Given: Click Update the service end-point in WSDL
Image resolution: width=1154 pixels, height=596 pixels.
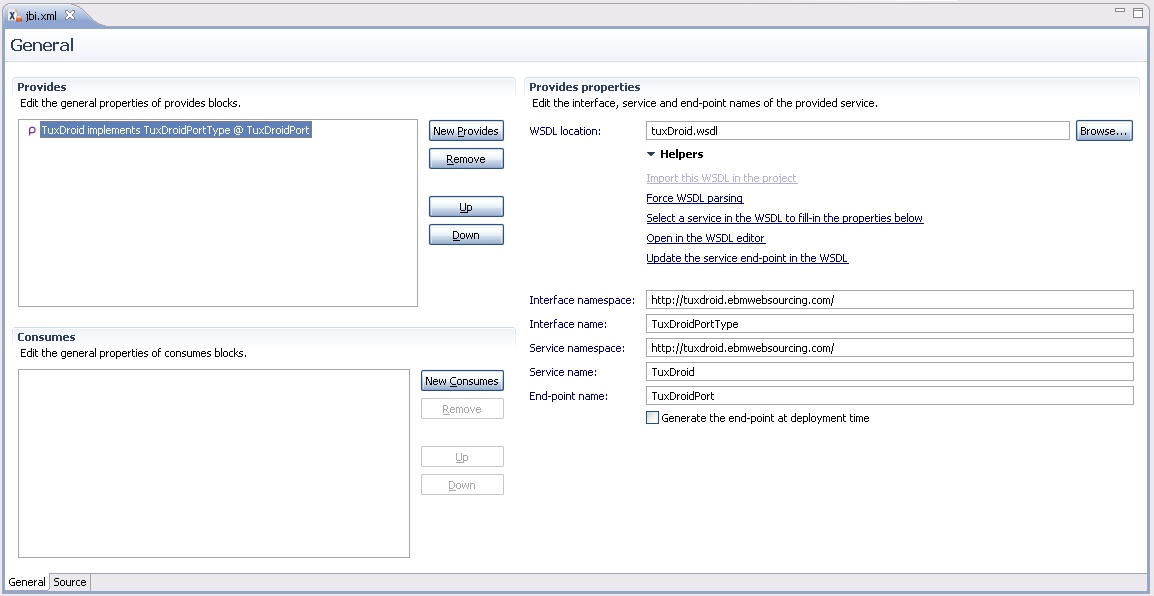Looking at the screenshot, I should [746, 258].
